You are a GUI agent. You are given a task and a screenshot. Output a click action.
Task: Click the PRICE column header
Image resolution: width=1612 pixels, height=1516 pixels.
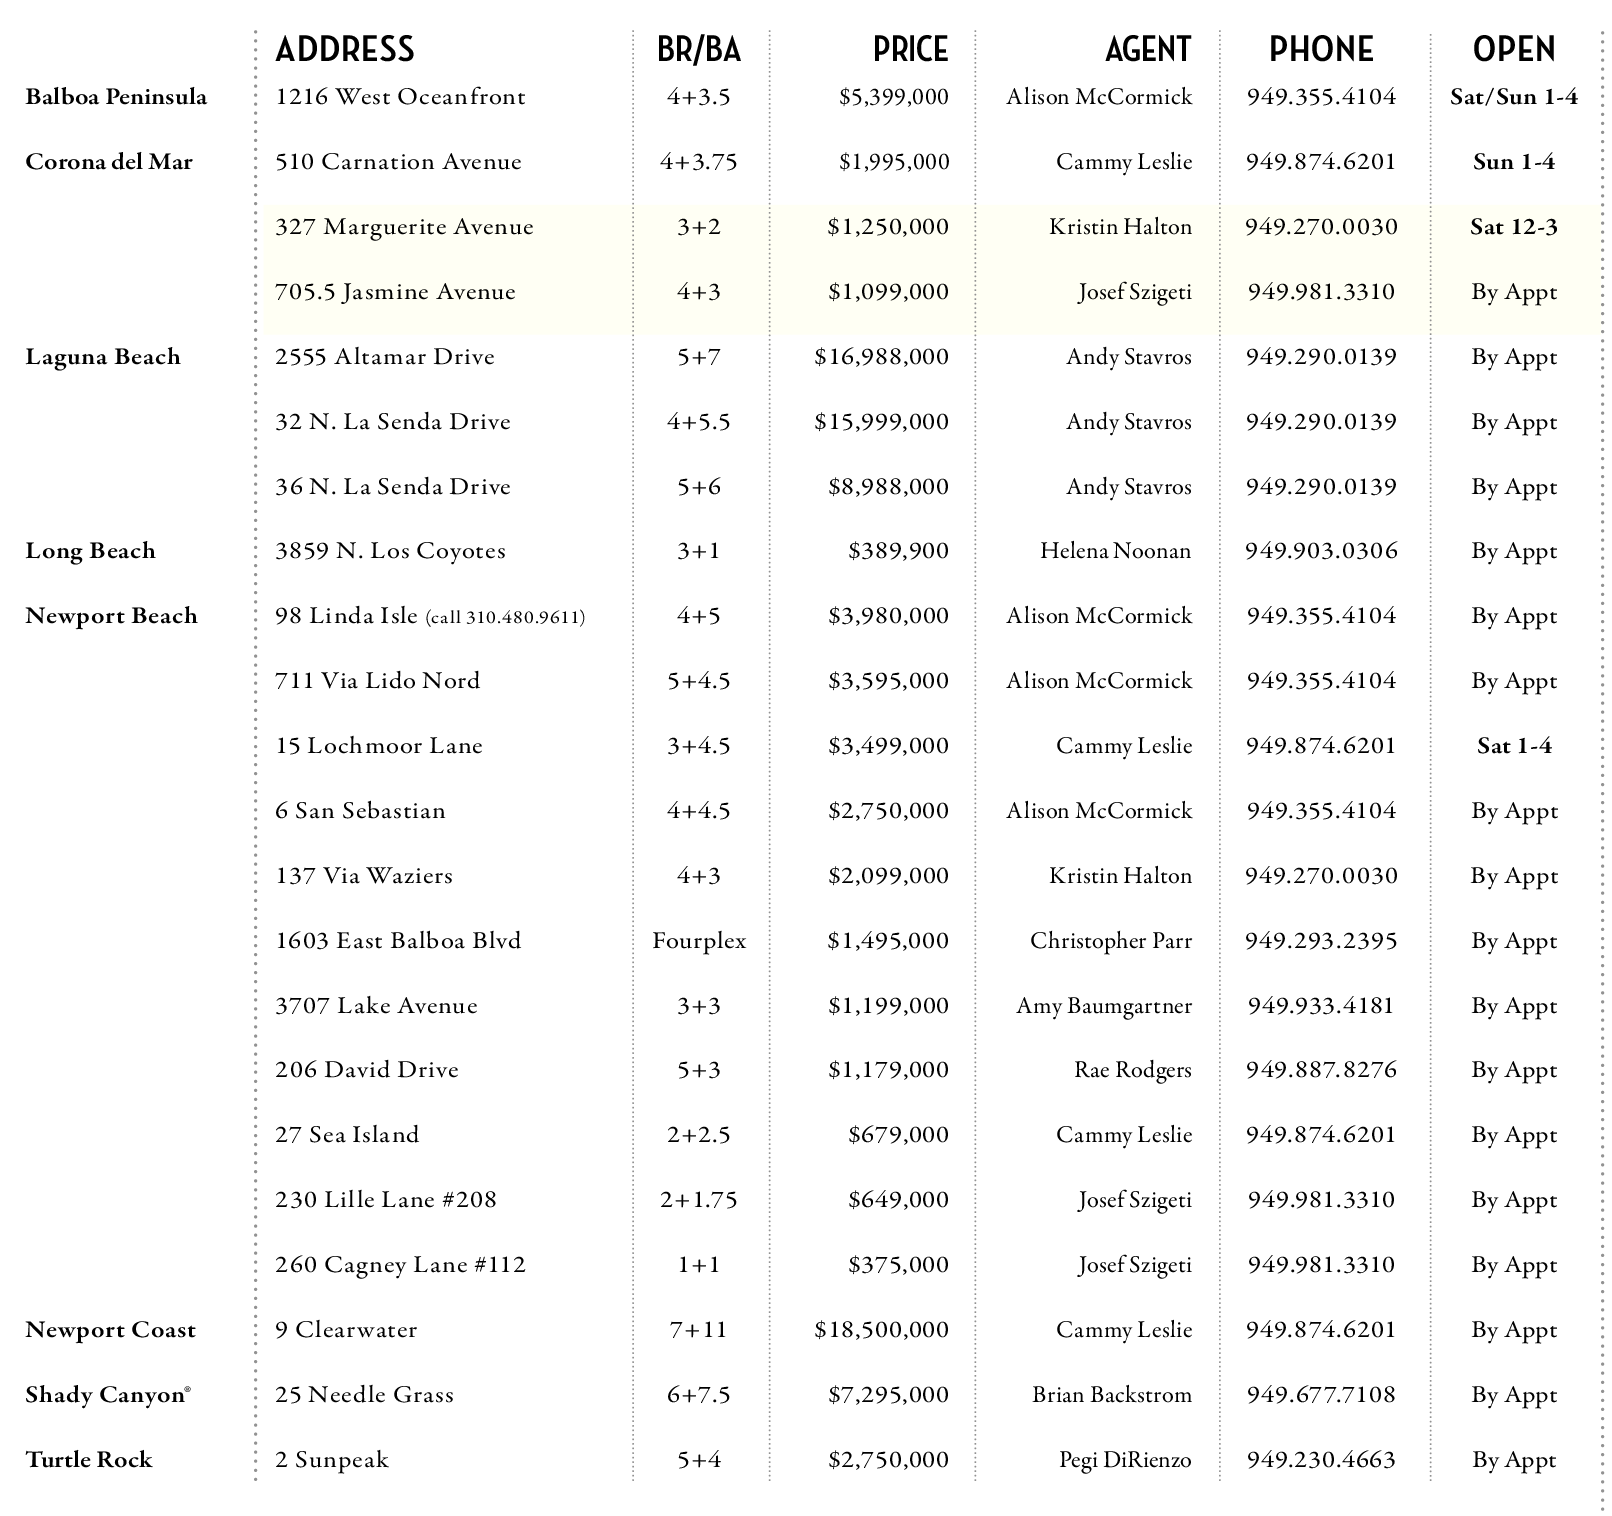910,49
